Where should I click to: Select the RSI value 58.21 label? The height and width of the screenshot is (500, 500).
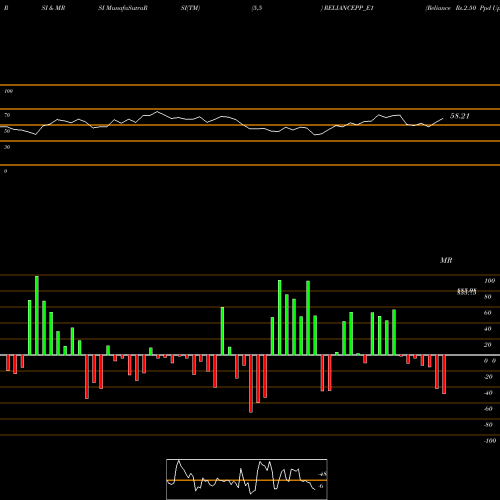(460, 116)
